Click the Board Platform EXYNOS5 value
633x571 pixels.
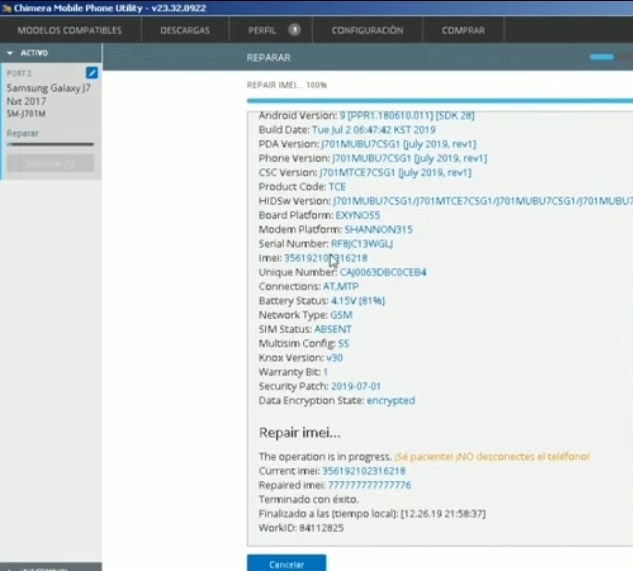coord(358,215)
